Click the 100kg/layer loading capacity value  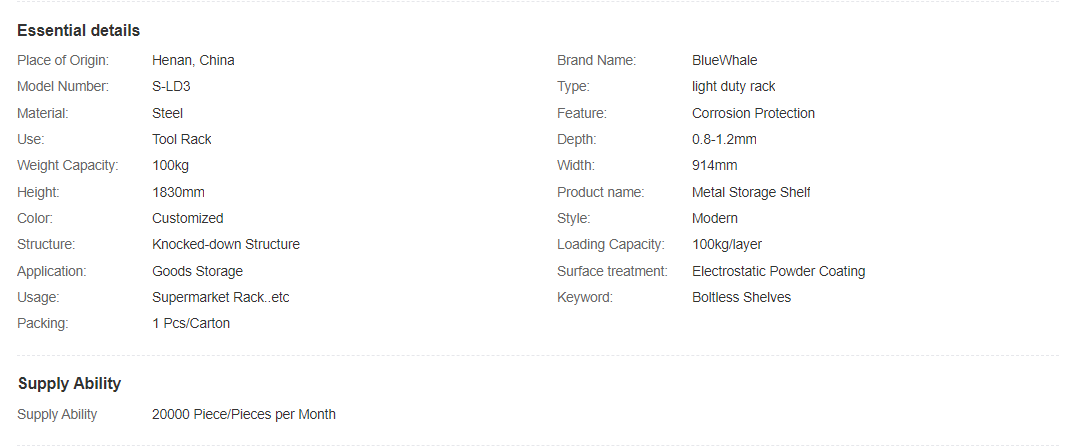click(x=727, y=244)
